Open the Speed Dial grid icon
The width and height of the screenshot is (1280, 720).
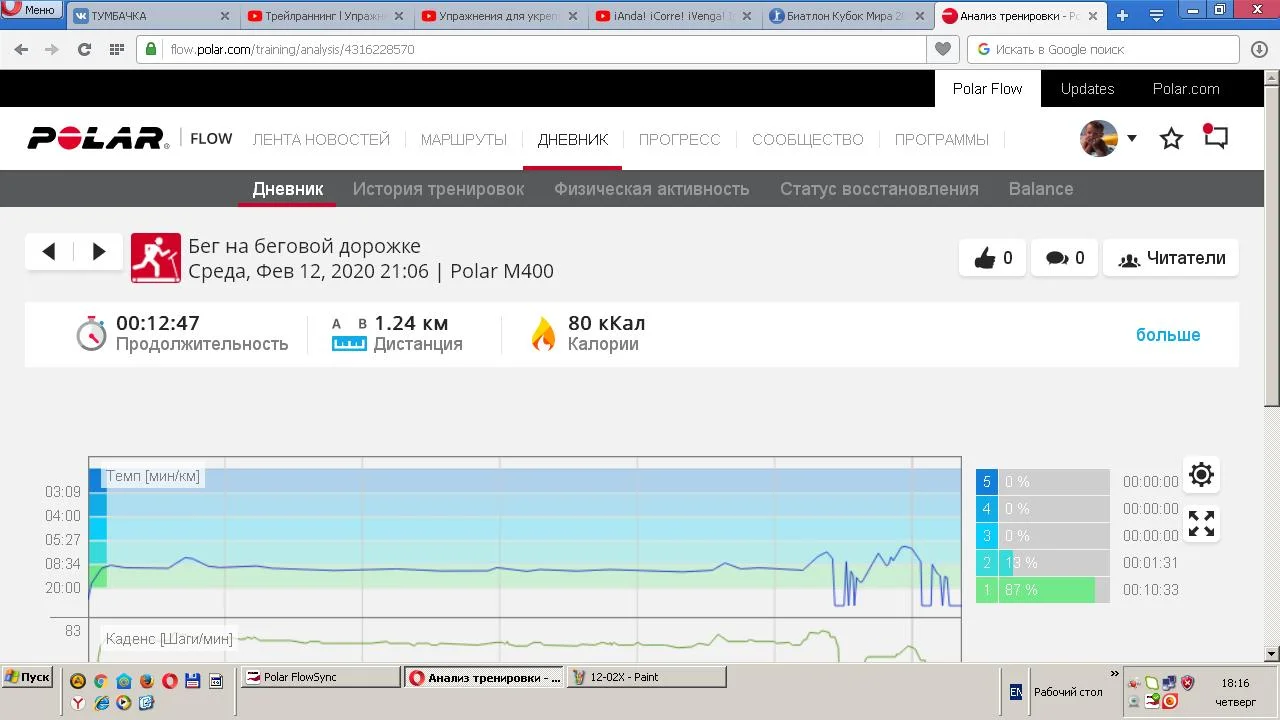(116, 49)
